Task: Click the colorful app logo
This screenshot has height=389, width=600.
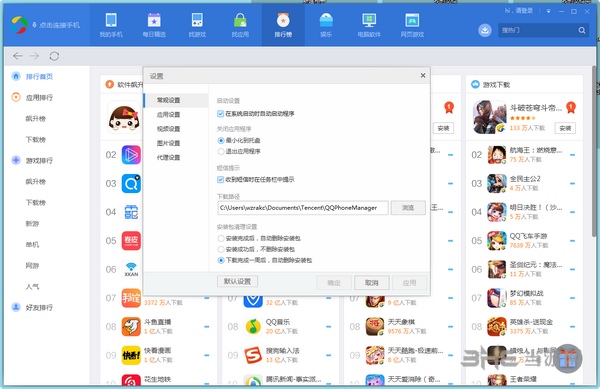Action: pos(19,25)
